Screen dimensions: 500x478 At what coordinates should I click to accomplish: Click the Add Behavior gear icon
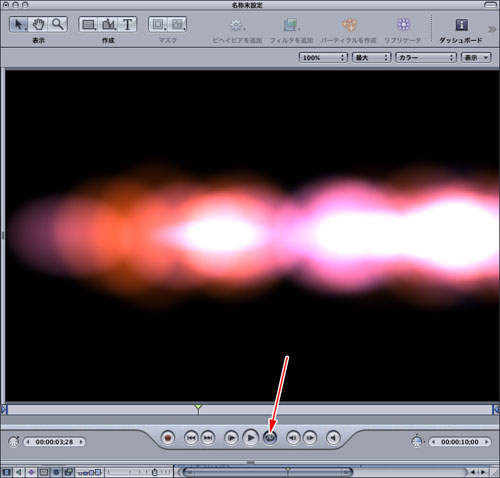tap(237, 25)
